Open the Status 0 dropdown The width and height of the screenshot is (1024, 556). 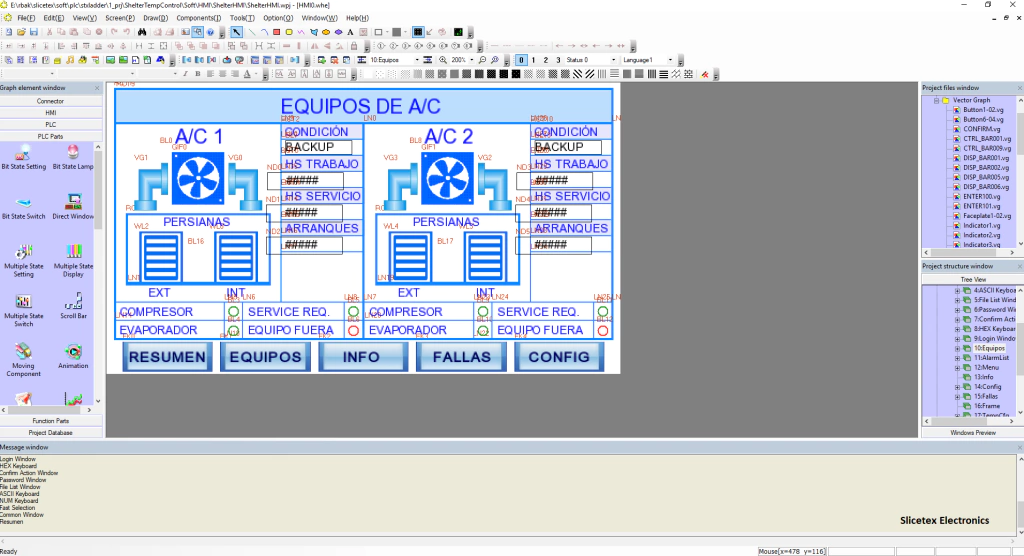point(613,60)
